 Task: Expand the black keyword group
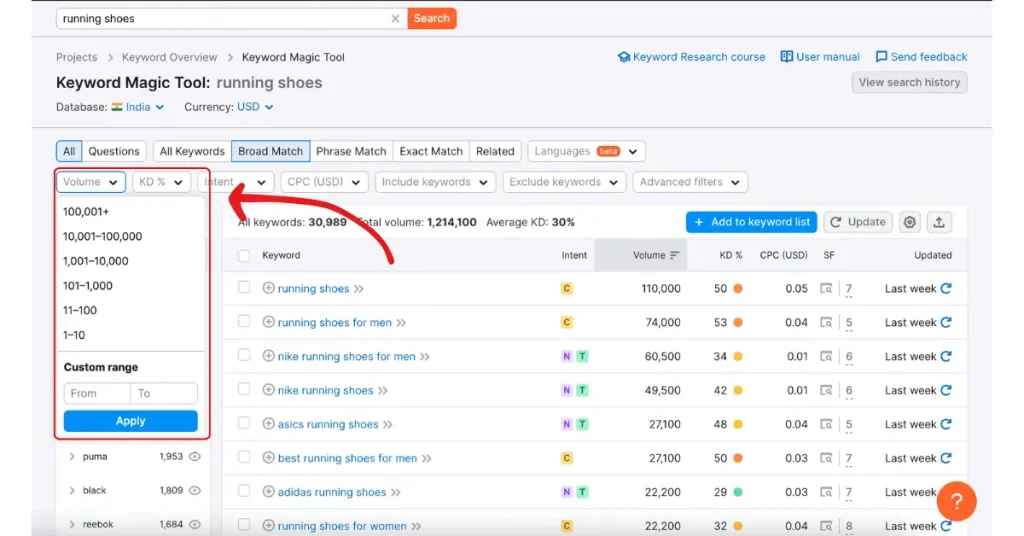click(72, 490)
